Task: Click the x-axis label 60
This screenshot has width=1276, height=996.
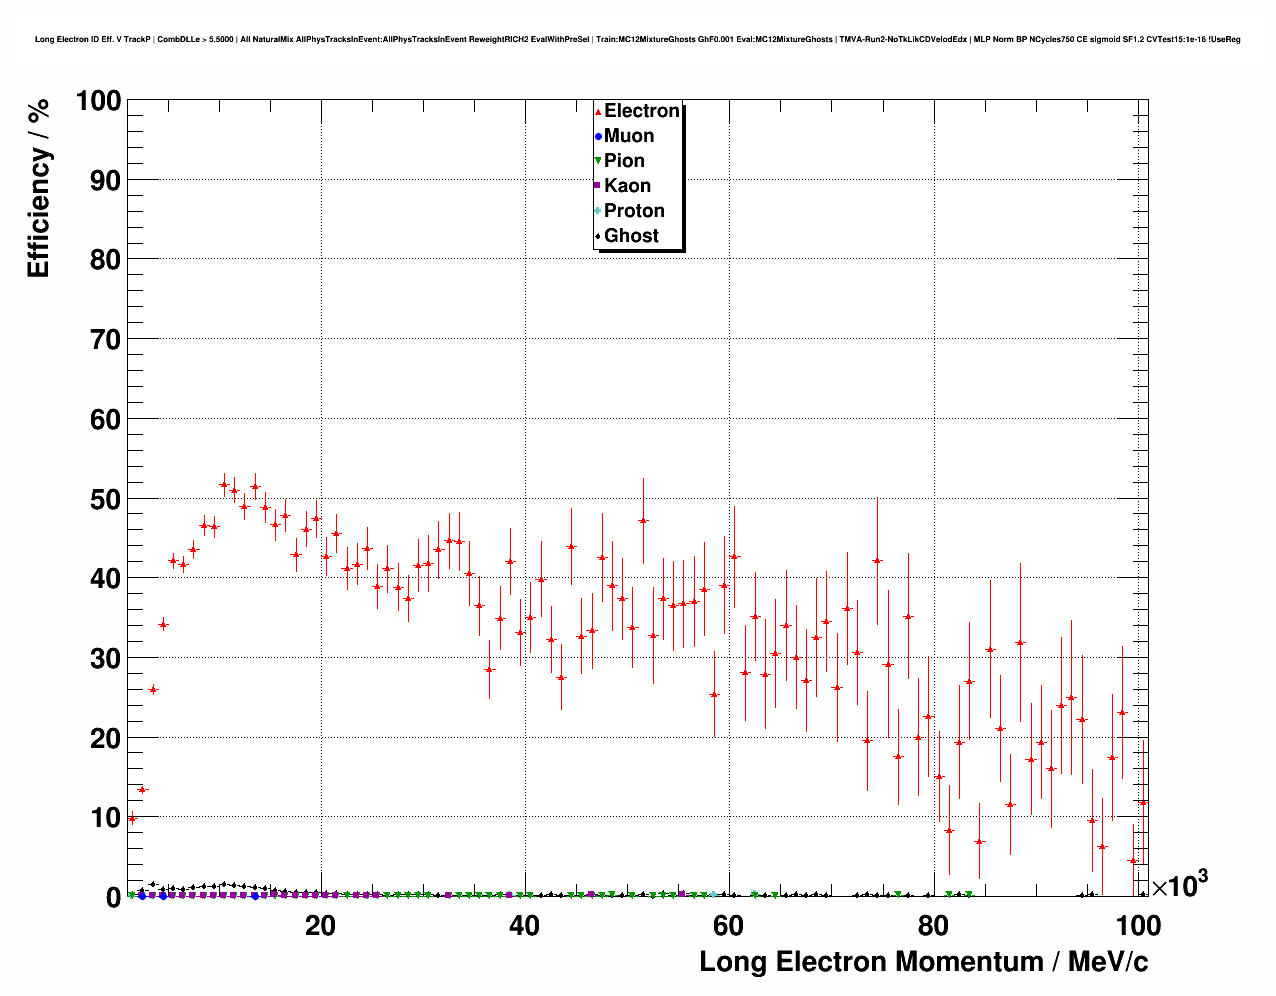Action: (x=729, y=925)
